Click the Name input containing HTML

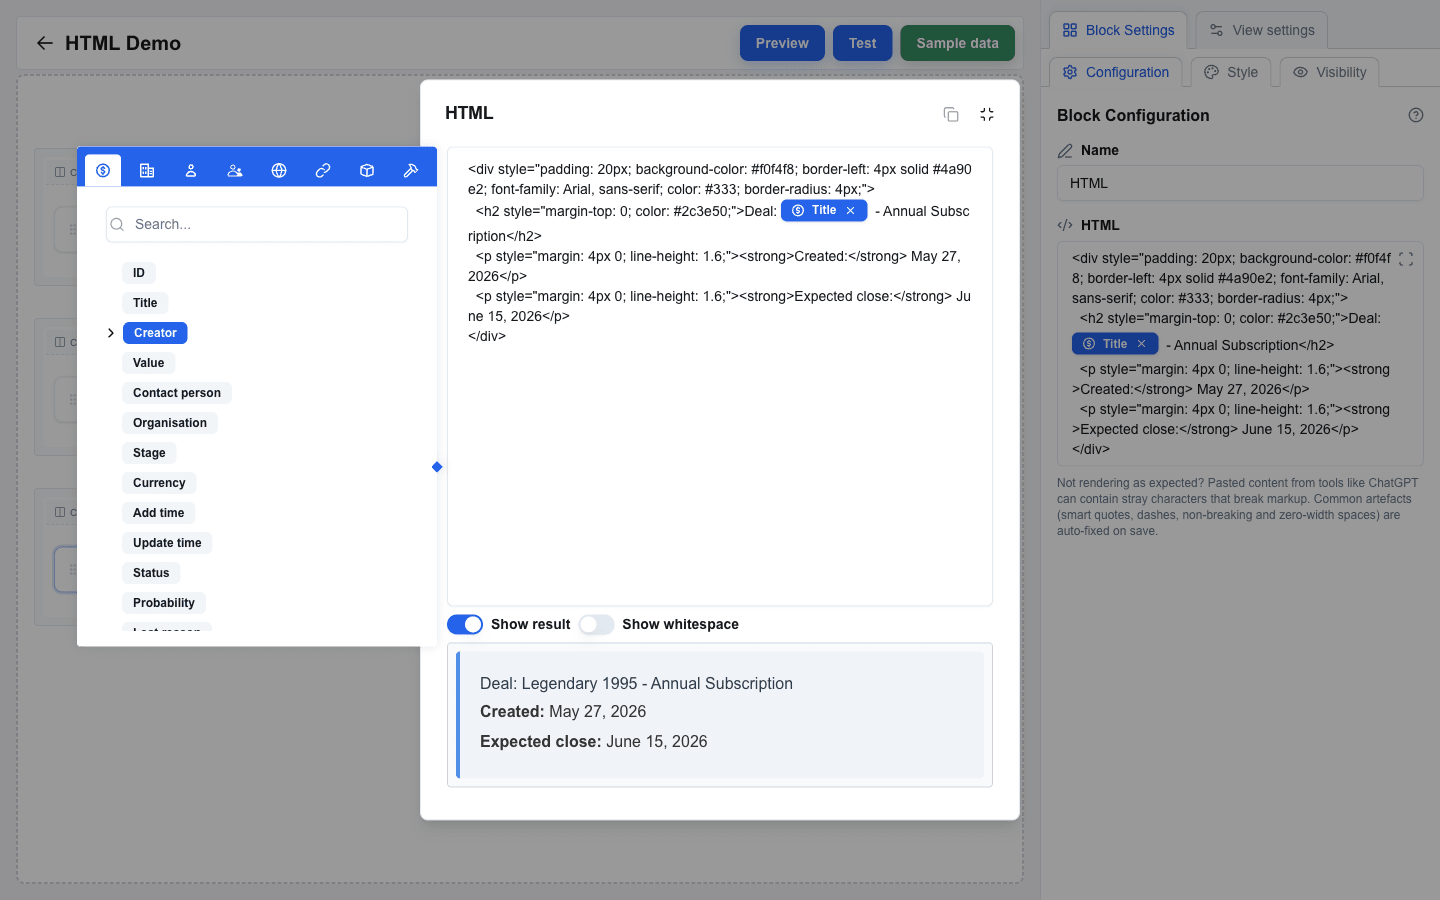tap(1240, 183)
